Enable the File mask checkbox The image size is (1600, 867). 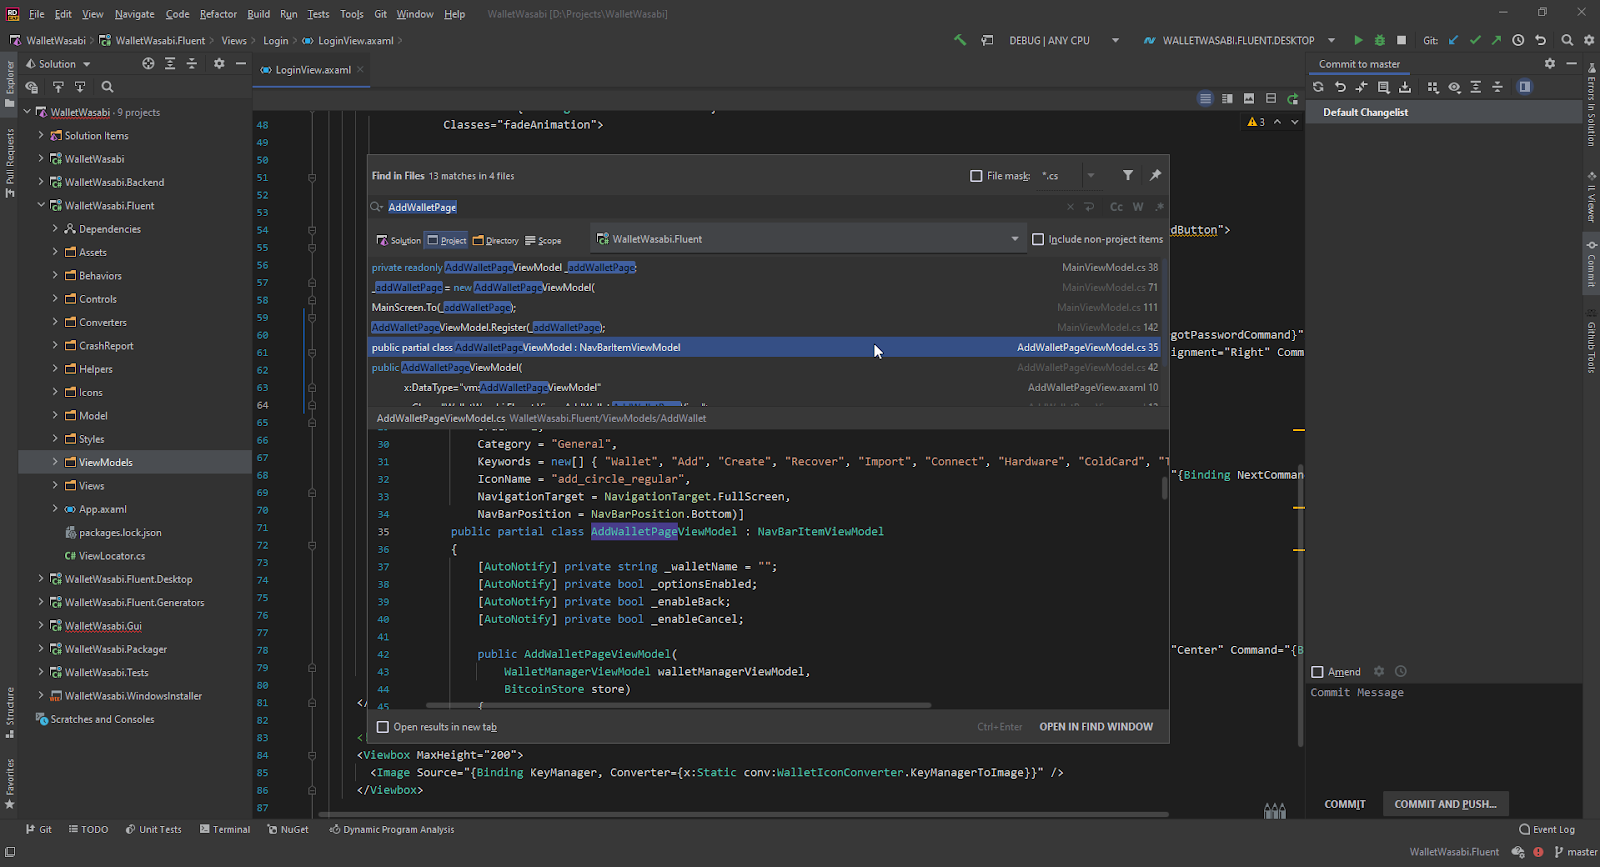coord(976,176)
